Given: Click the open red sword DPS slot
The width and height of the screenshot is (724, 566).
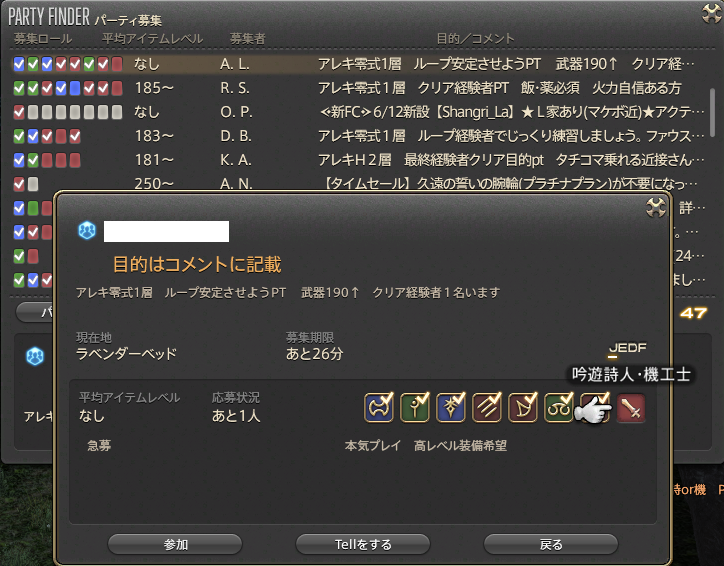Looking at the screenshot, I should (x=631, y=408).
